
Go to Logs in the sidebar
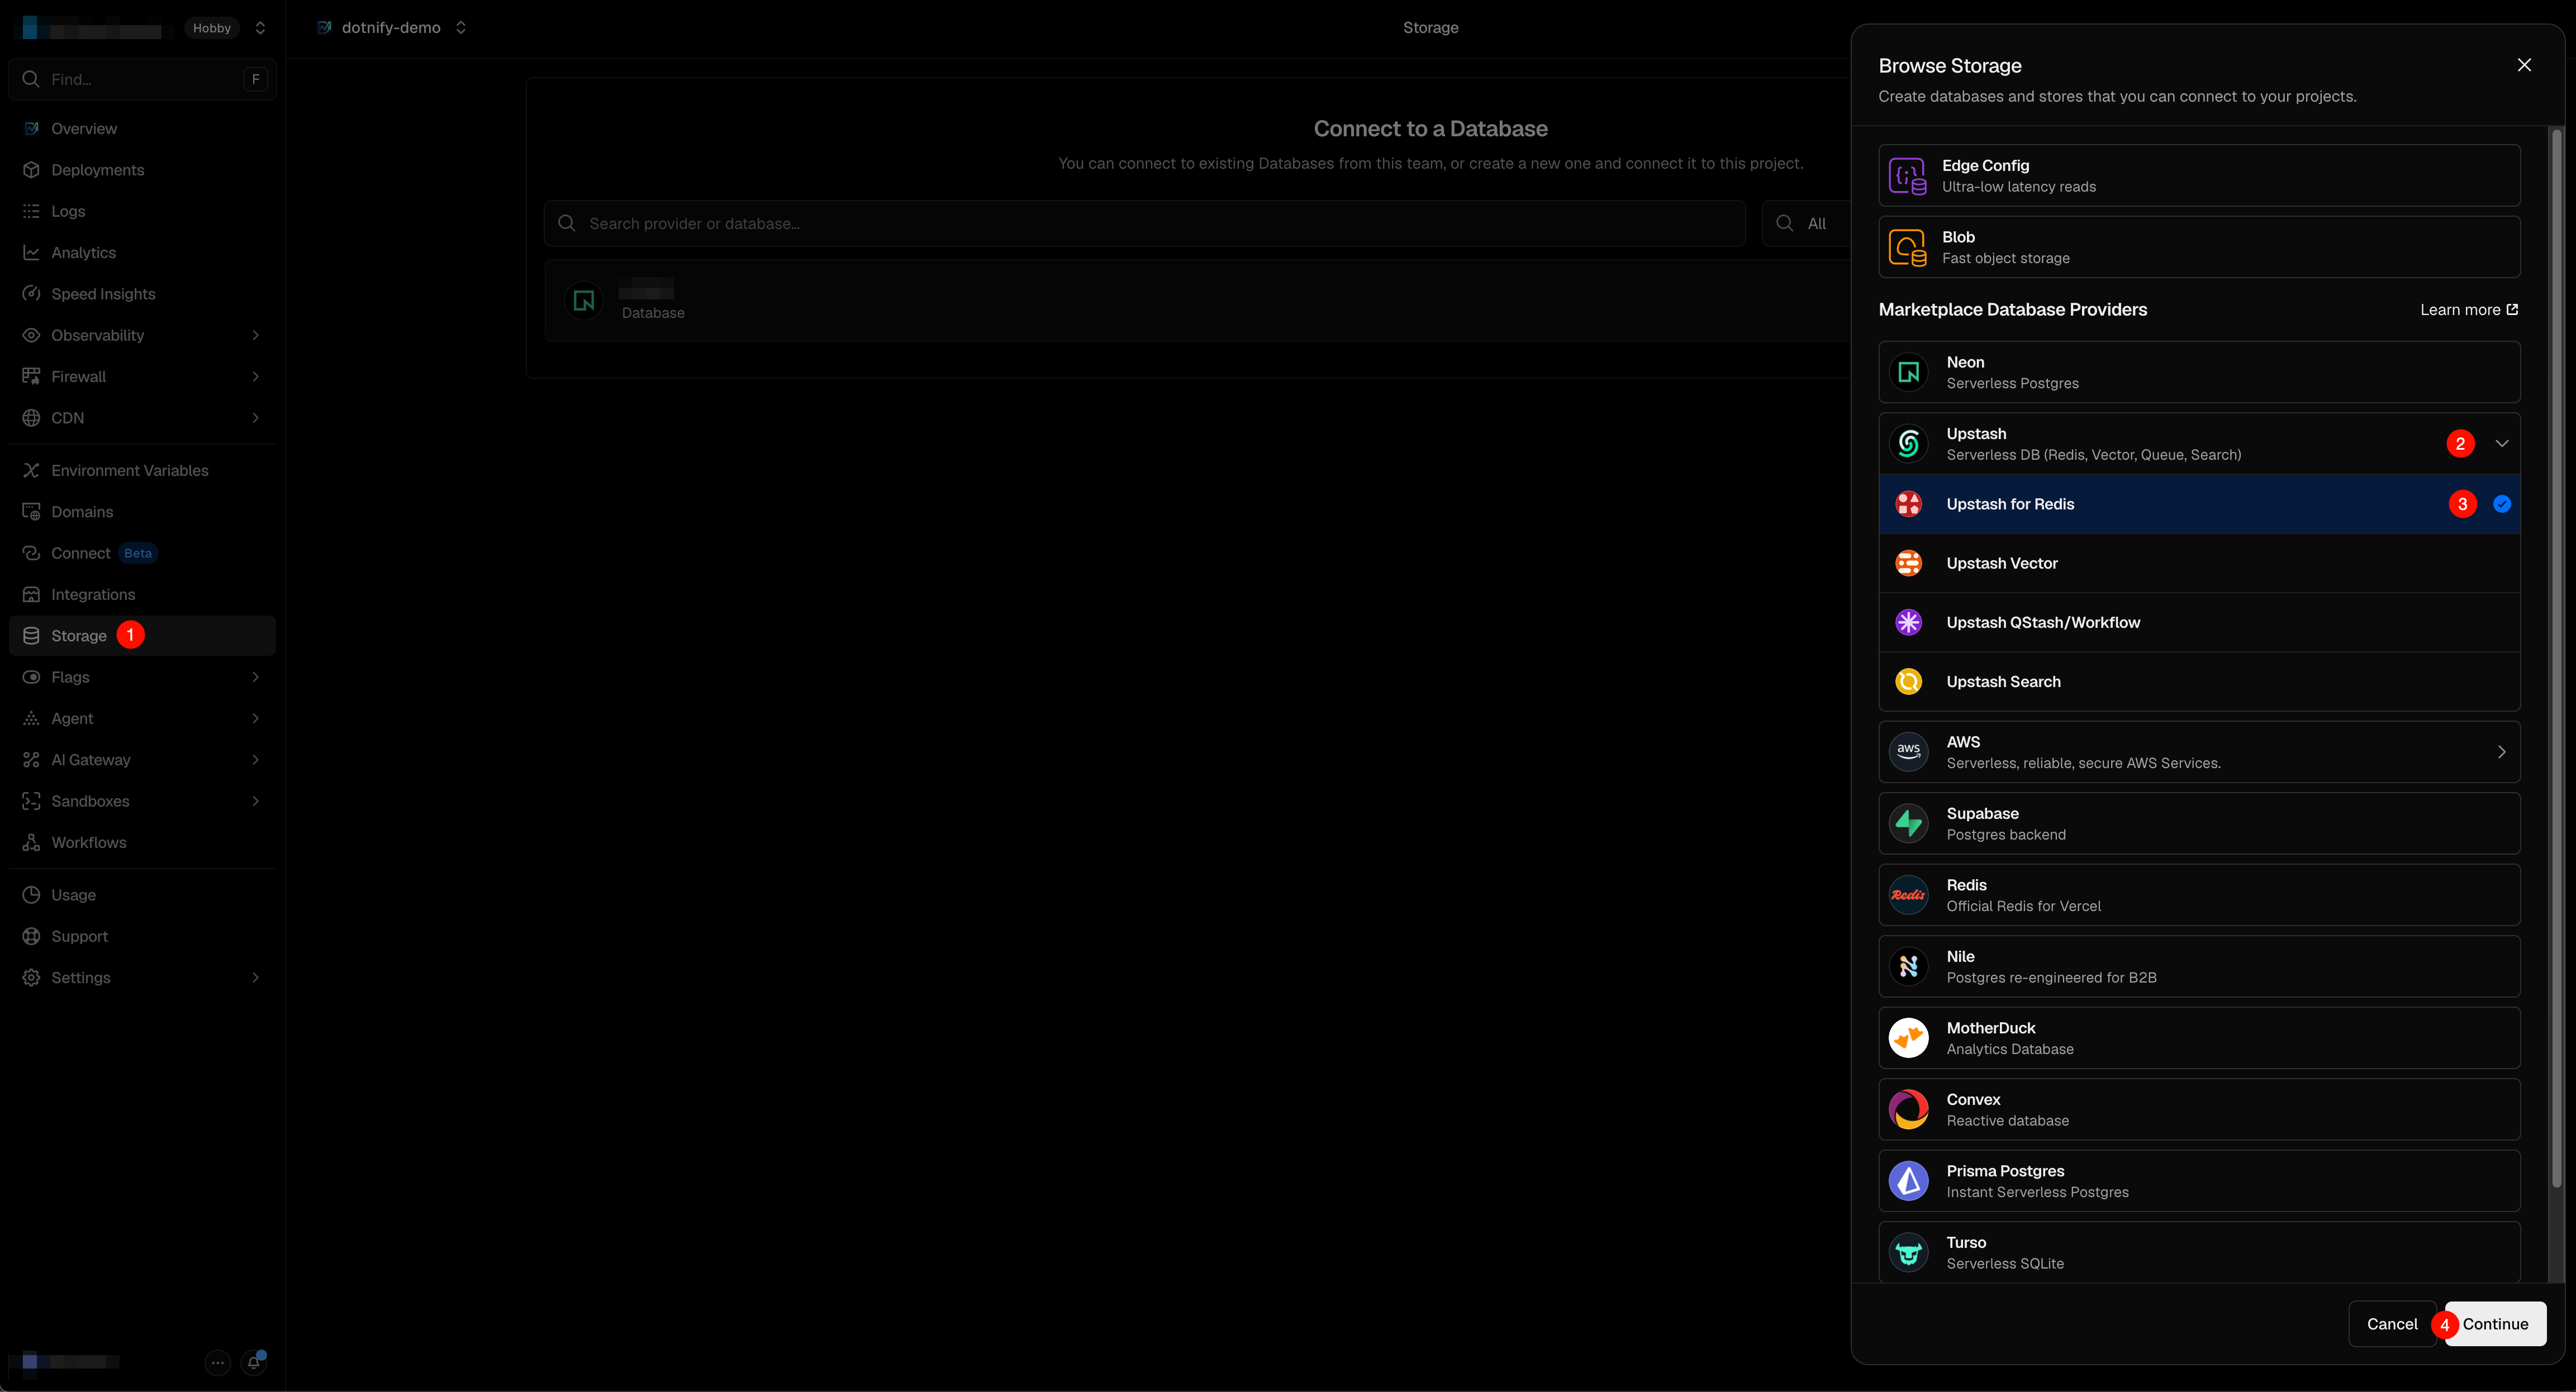pos(142,211)
